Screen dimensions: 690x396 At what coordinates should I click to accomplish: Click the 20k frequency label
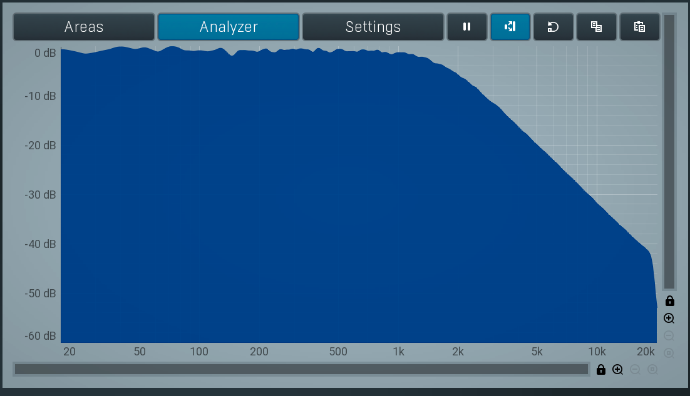[x=646, y=352]
